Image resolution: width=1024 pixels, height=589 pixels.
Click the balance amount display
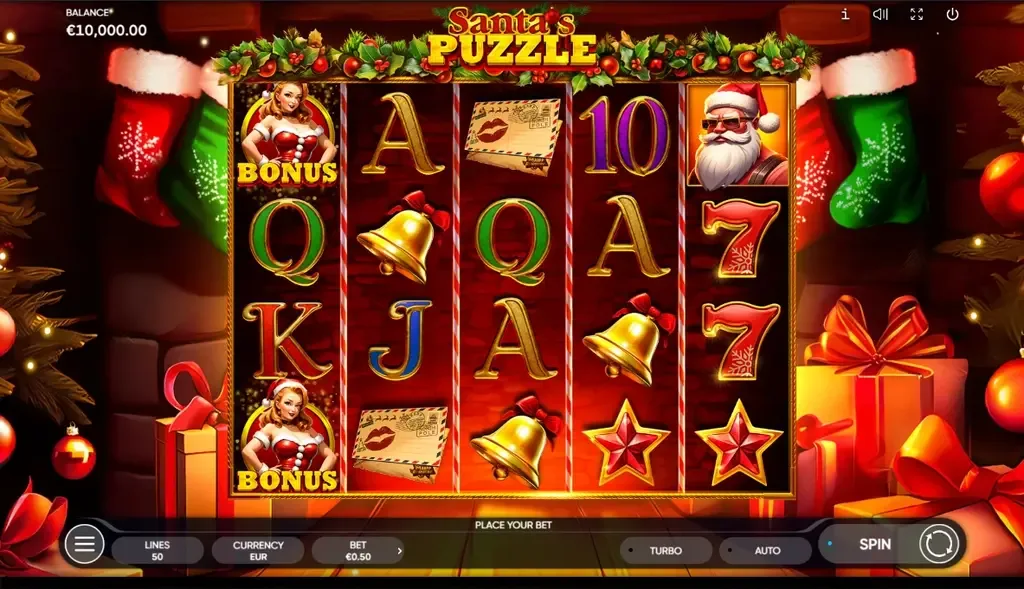pos(106,30)
